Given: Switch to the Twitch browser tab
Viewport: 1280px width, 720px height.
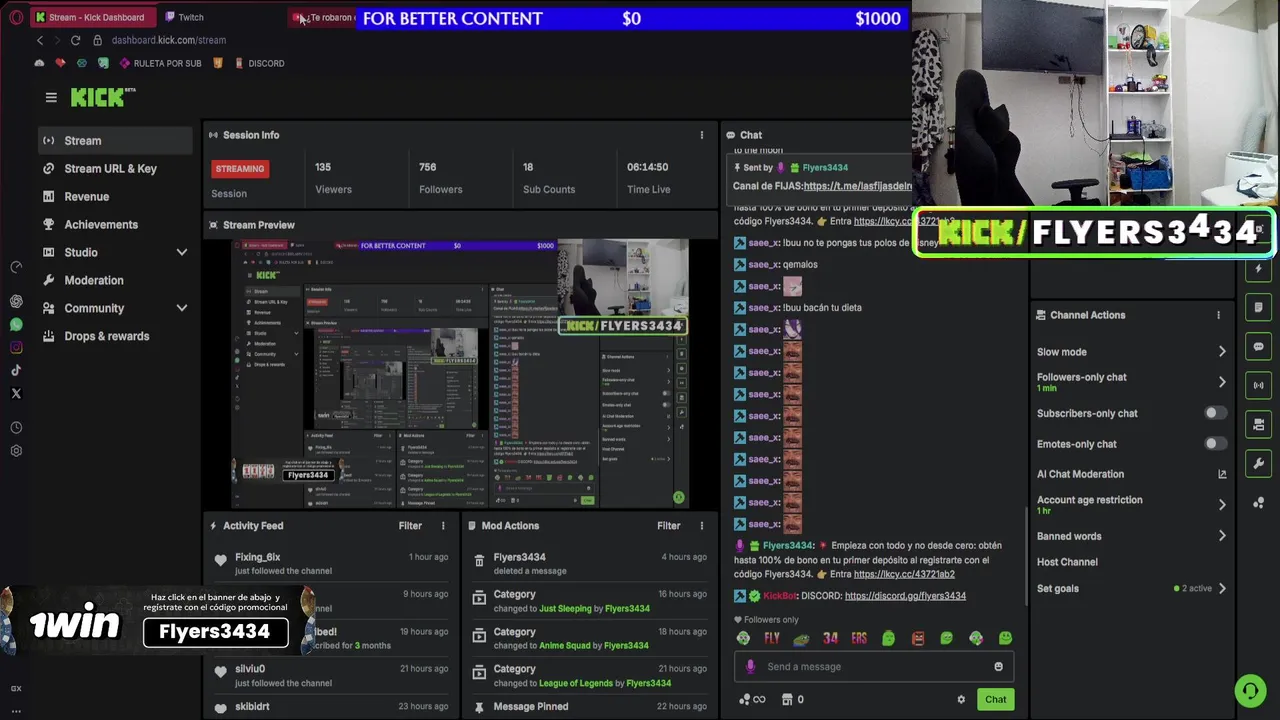Looking at the screenshot, I should click(190, 17).
